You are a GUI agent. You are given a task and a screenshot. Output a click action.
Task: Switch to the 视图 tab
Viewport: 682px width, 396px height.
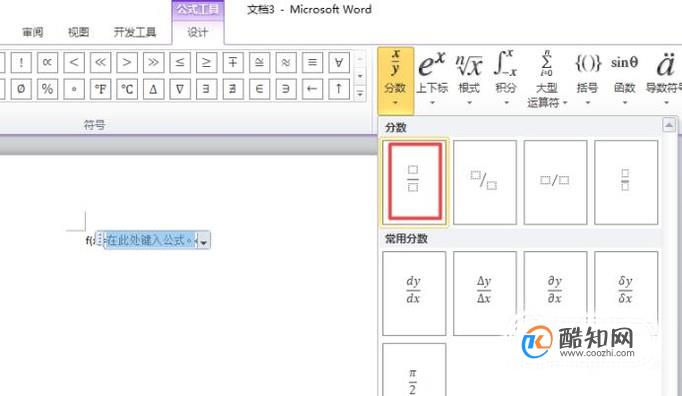[x=78, y=32]
